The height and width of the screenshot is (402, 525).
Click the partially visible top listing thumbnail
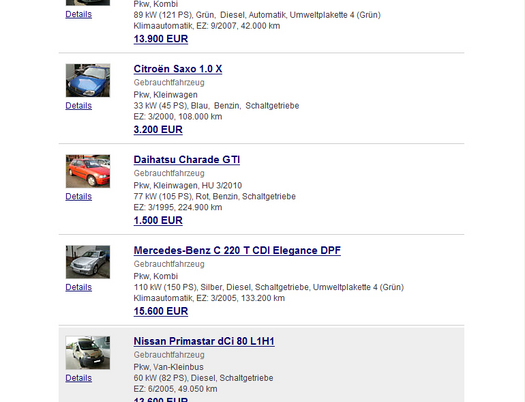point(88,3)
